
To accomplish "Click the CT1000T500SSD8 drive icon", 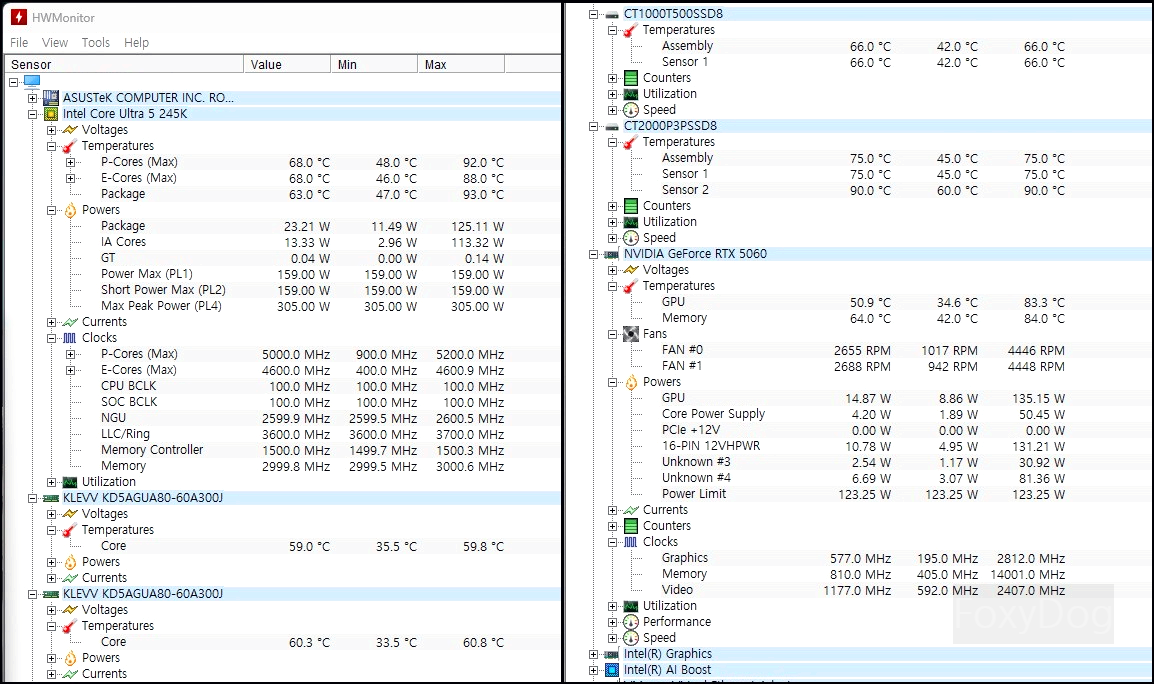I will 612,14.
